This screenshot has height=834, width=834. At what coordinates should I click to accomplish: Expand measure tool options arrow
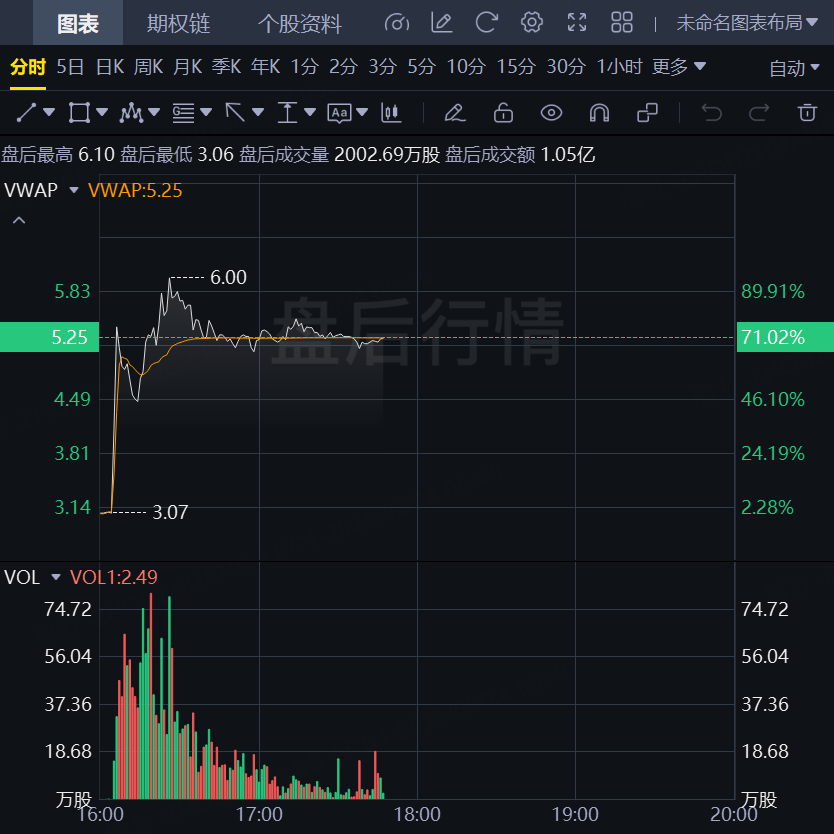(x=310, y=112)
